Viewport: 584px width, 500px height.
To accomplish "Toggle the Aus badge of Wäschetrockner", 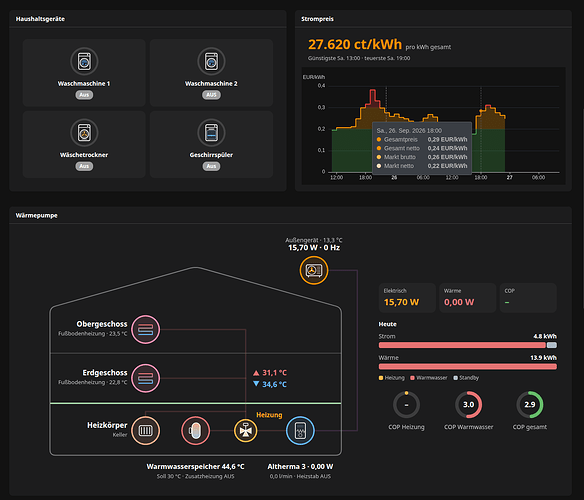I will coord(84,166).
